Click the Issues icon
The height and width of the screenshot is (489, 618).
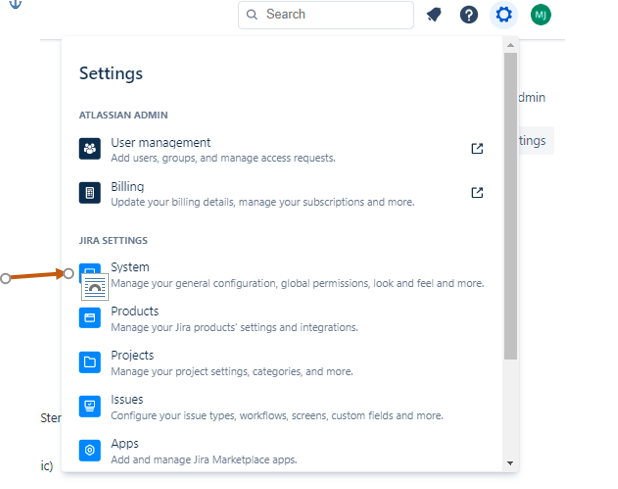89,406
